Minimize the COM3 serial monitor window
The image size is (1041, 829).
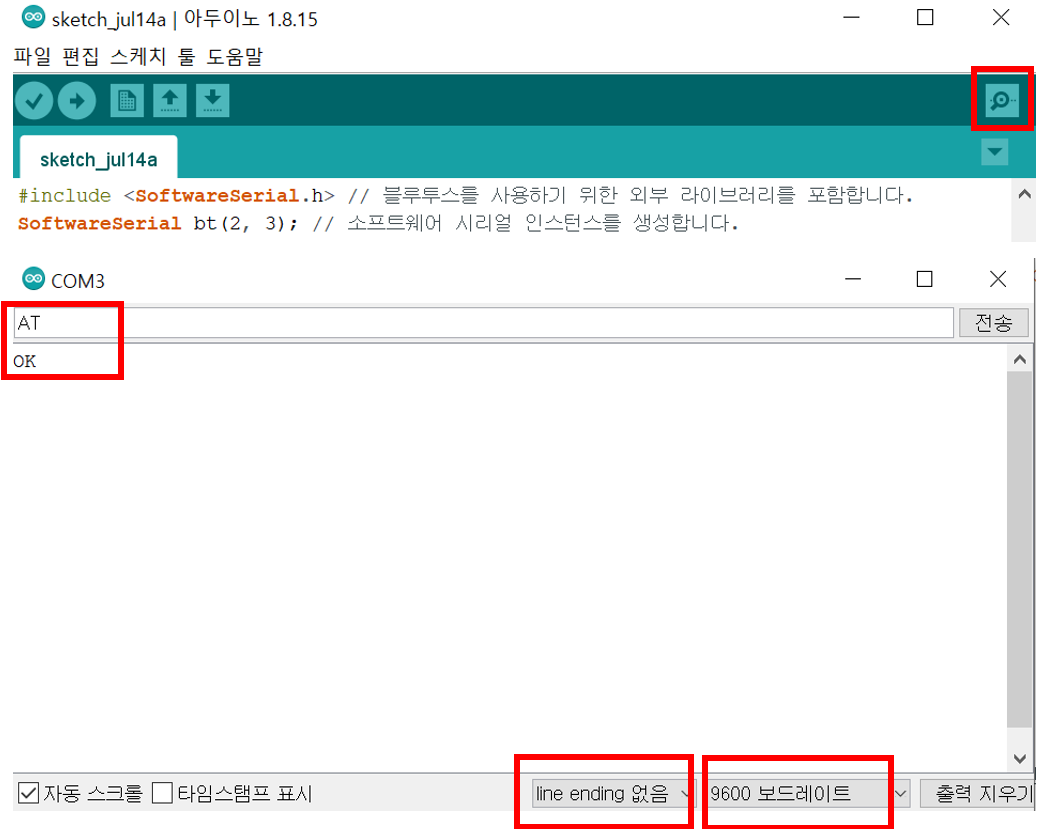pyautogui.click(x=853, y=279)
